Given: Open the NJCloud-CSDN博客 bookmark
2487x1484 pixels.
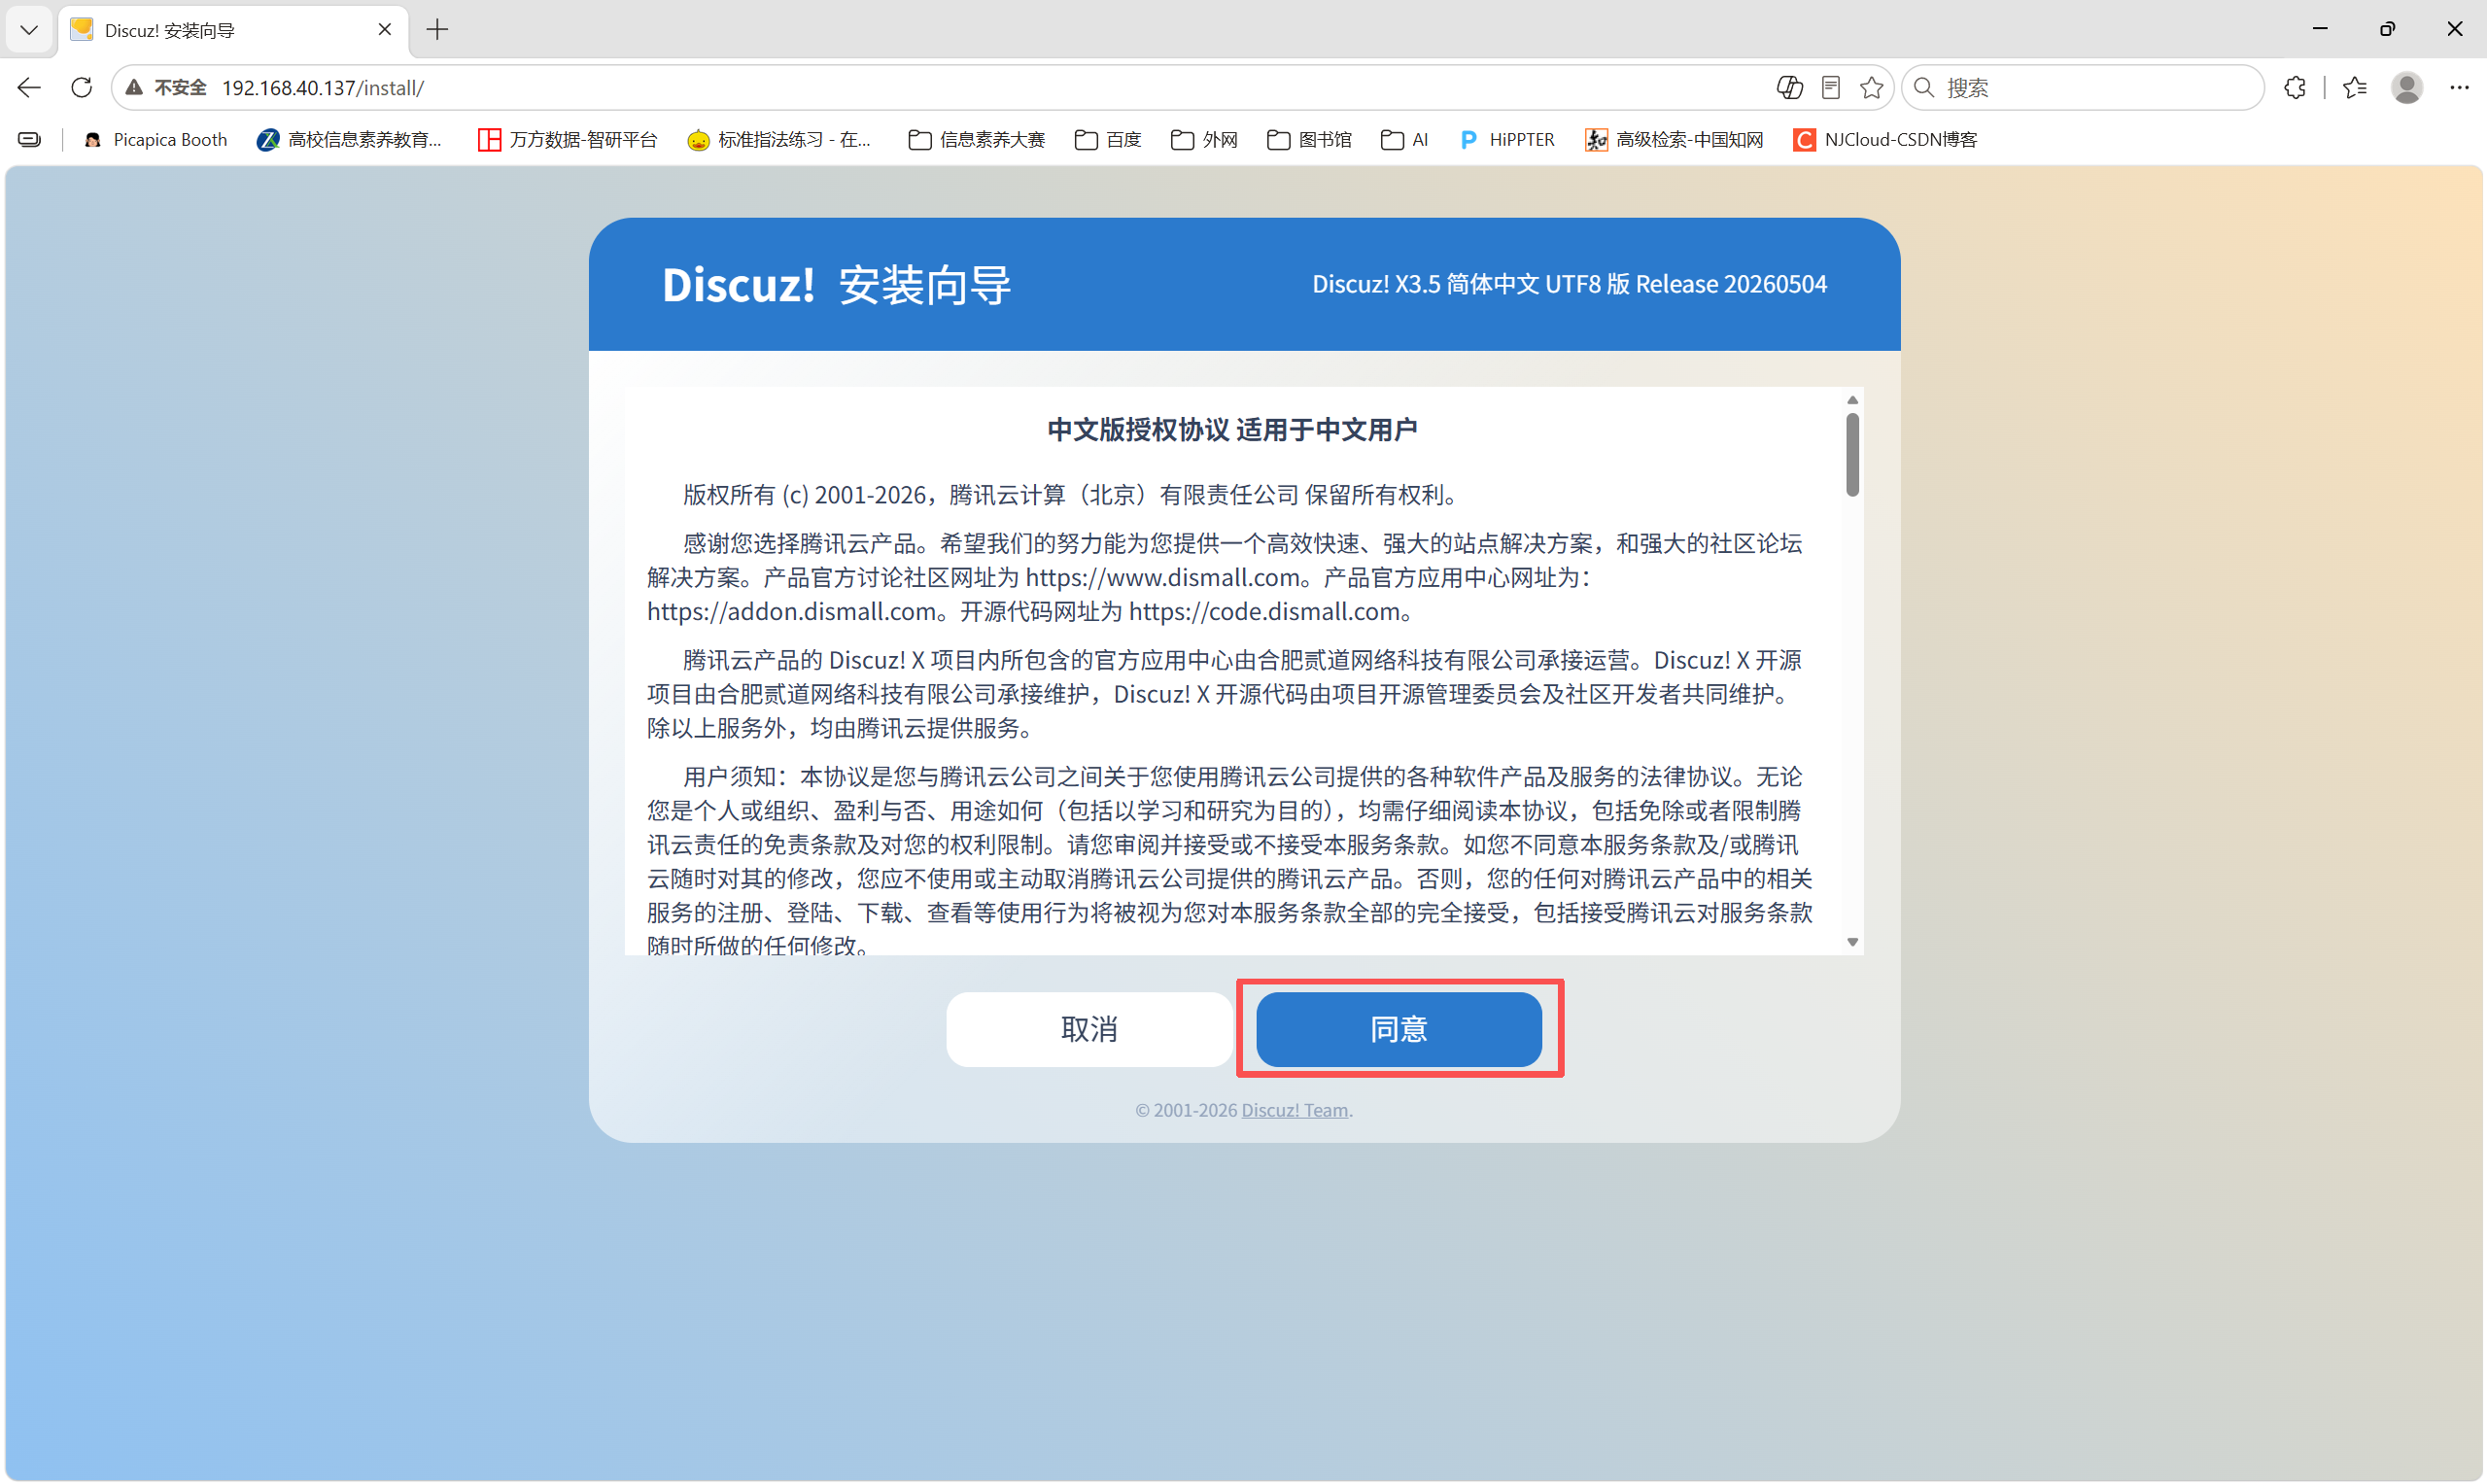Looking at the screenshot, I should (1886, 140).
